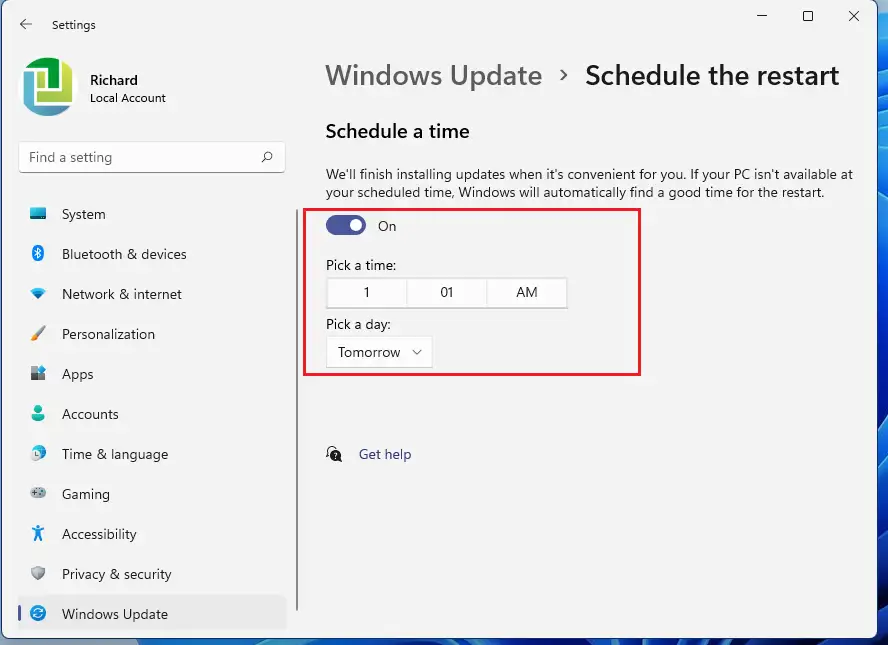Open the Tomorrow day dropdown
The width and height of the screenshot is (888, 645).
click(379, 352)
